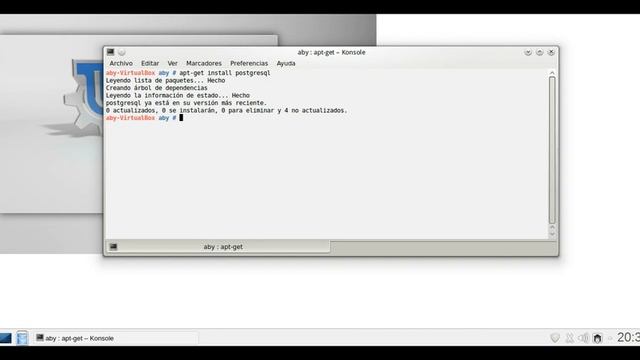Click the shield tray icon
This screenshot has width=640, height=360.
555,338
